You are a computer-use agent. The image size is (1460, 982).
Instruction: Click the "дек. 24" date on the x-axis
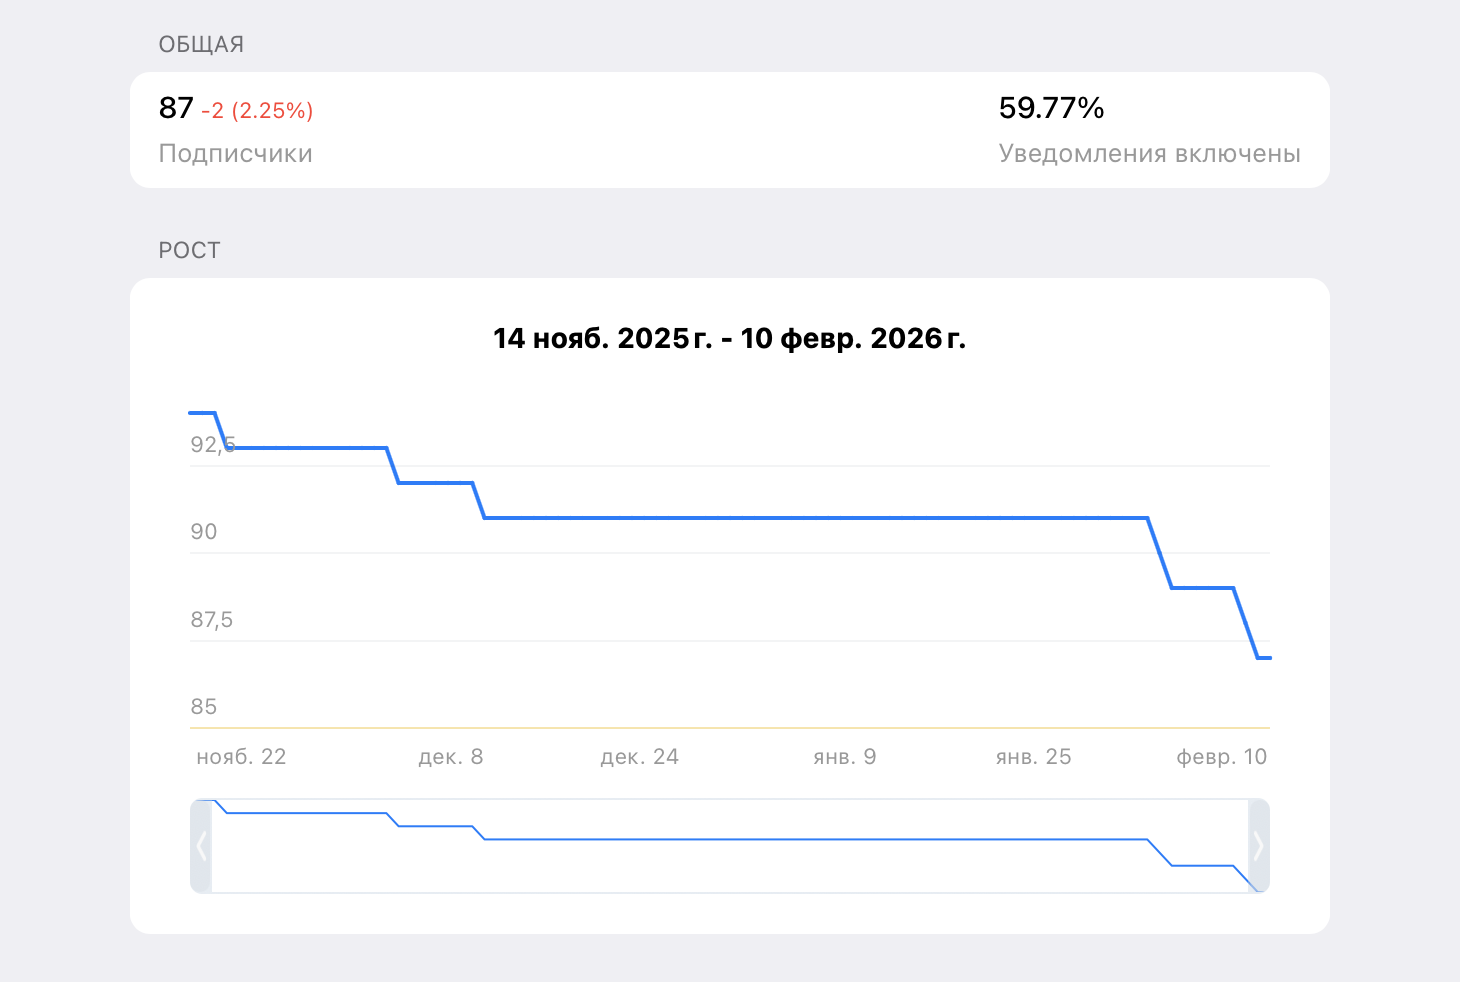[639, 757]
